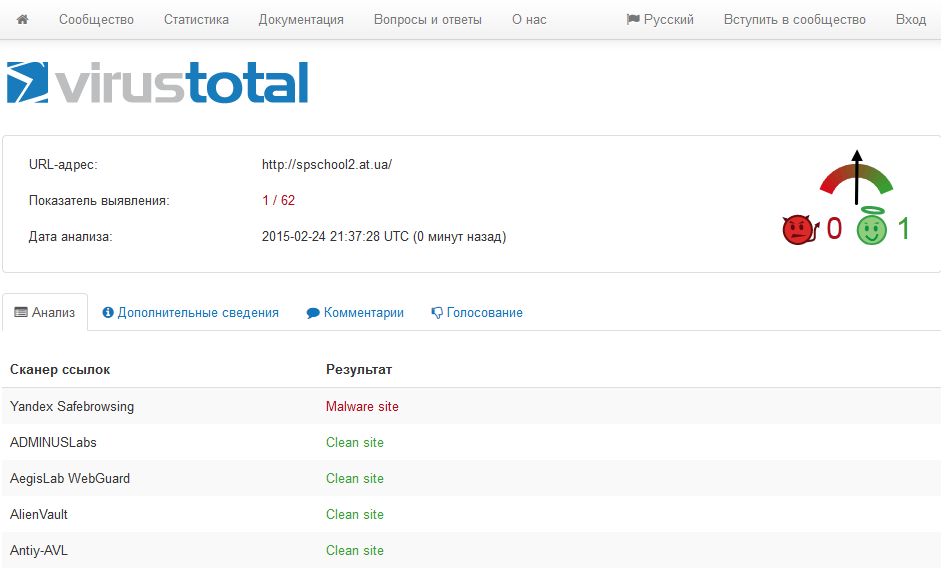Click the green angel harmless vote icon
This screenshot has width=941, height=570.
pos(871,226)
